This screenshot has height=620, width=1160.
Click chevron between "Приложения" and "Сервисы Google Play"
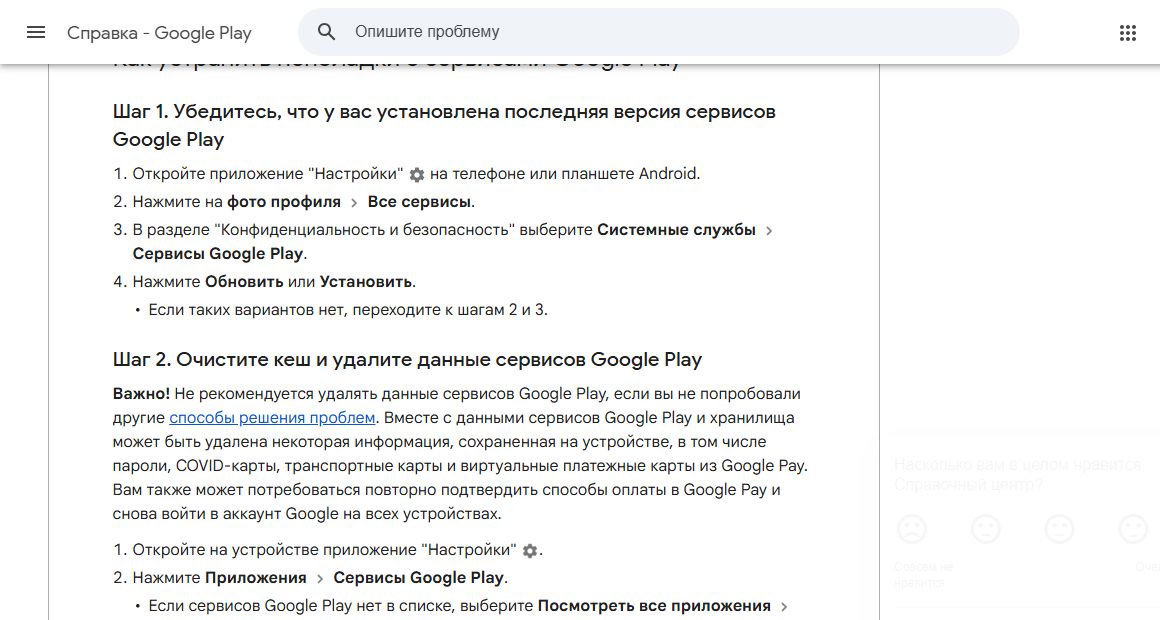coord(320,579)
